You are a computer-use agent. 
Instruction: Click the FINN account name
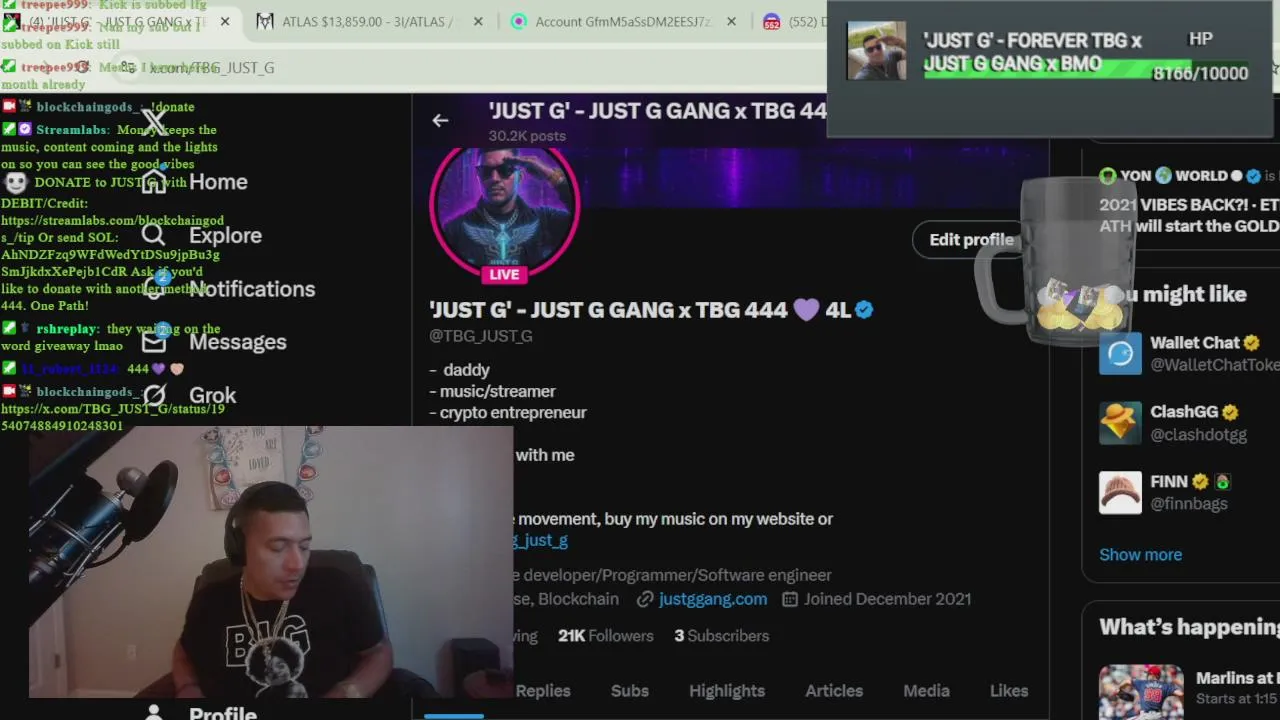tap(1169, 482)
